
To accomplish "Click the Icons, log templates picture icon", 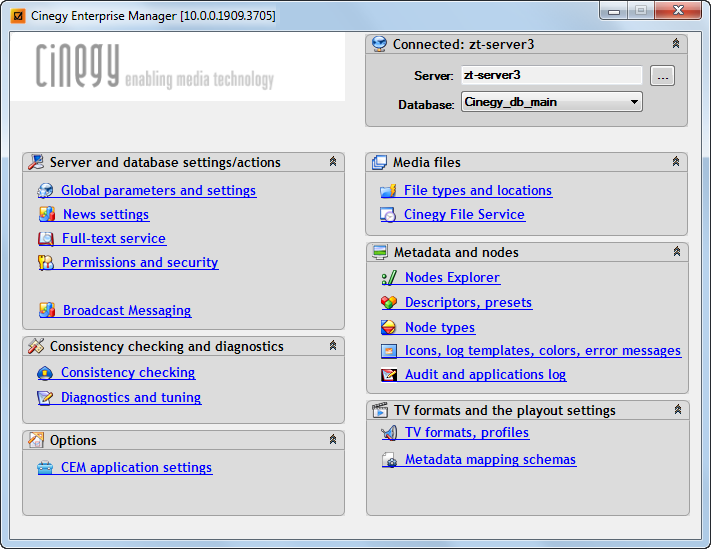I will pyautogui.click(x=389, y=351).
